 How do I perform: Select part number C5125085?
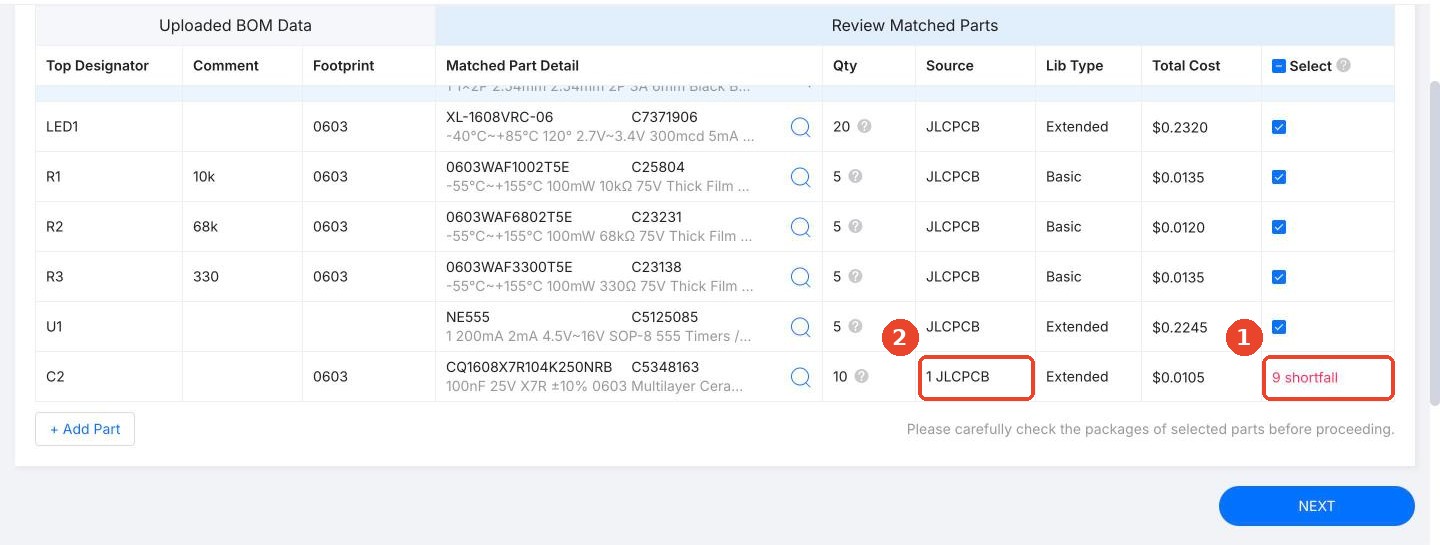(665, 317)
